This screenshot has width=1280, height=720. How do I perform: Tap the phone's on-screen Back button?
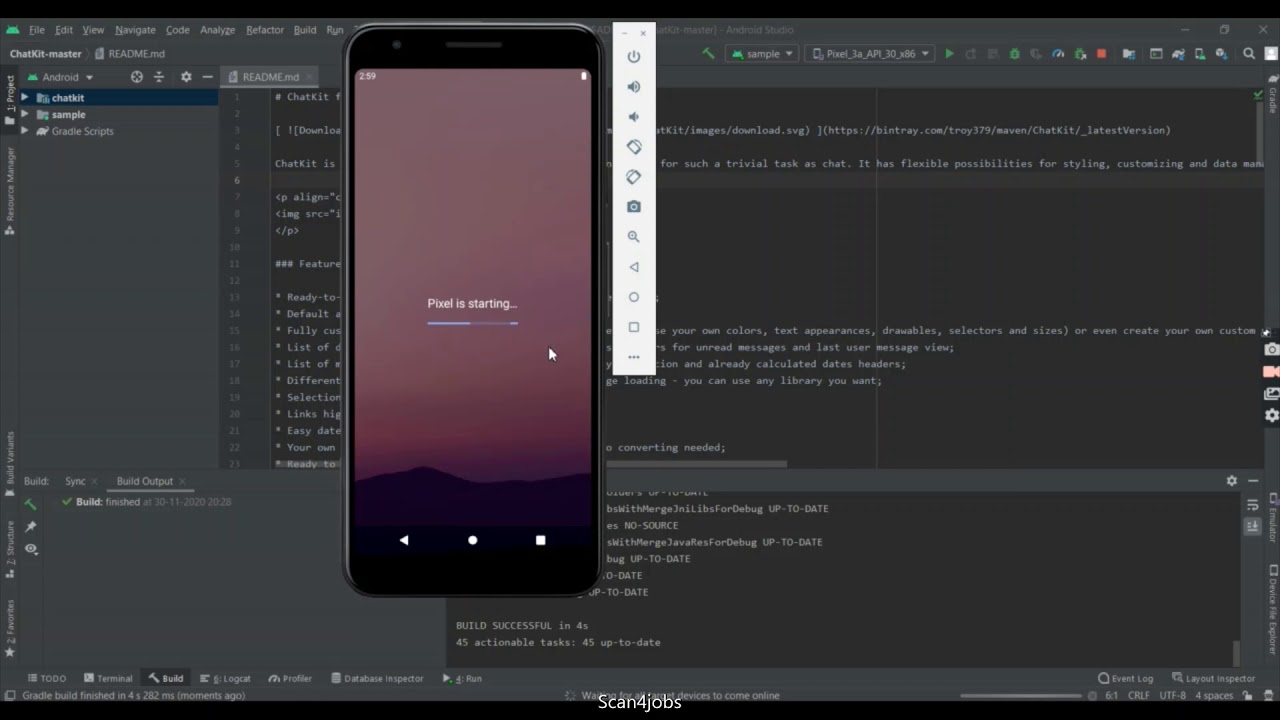coord(404,540)
